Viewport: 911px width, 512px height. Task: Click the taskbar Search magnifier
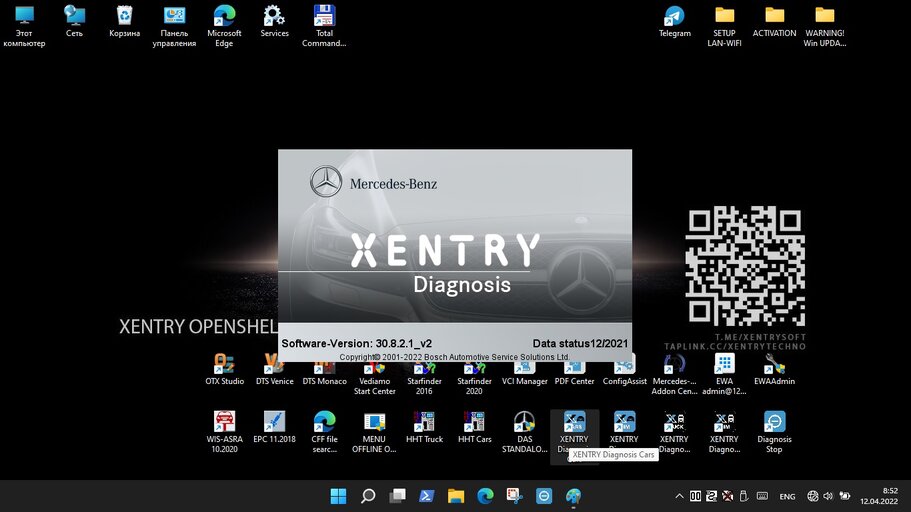(368, 496)
